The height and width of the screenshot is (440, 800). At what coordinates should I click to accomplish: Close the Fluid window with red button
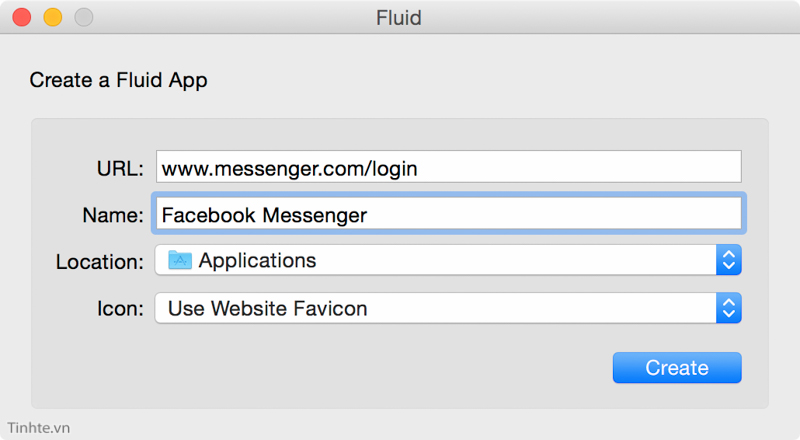click(x=22, y=17)
